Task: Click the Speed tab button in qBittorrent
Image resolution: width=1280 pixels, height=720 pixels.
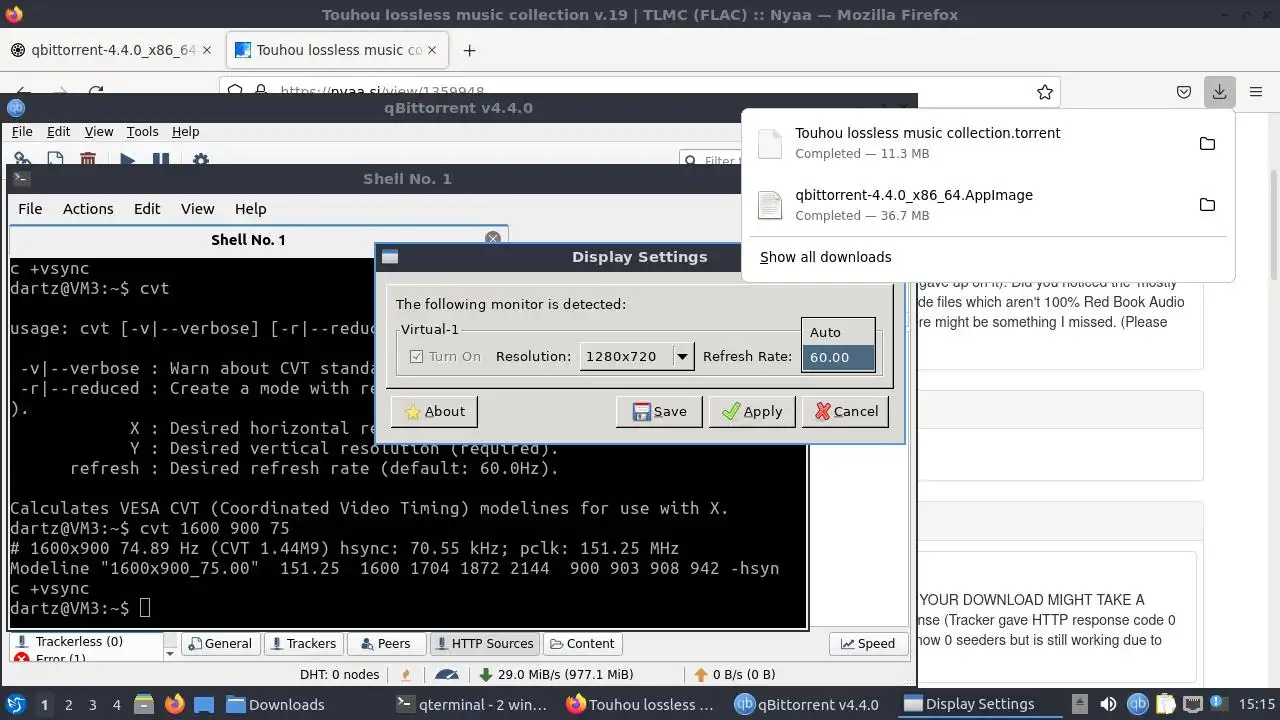Action: point(867,644)
